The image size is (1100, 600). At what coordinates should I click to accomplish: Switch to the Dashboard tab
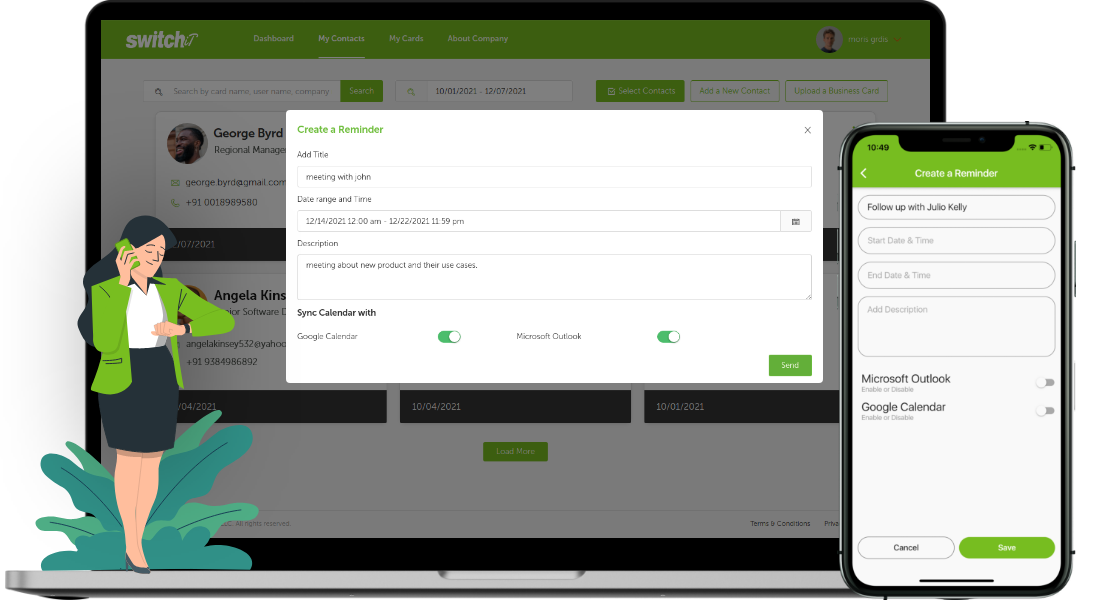[273, 38]
